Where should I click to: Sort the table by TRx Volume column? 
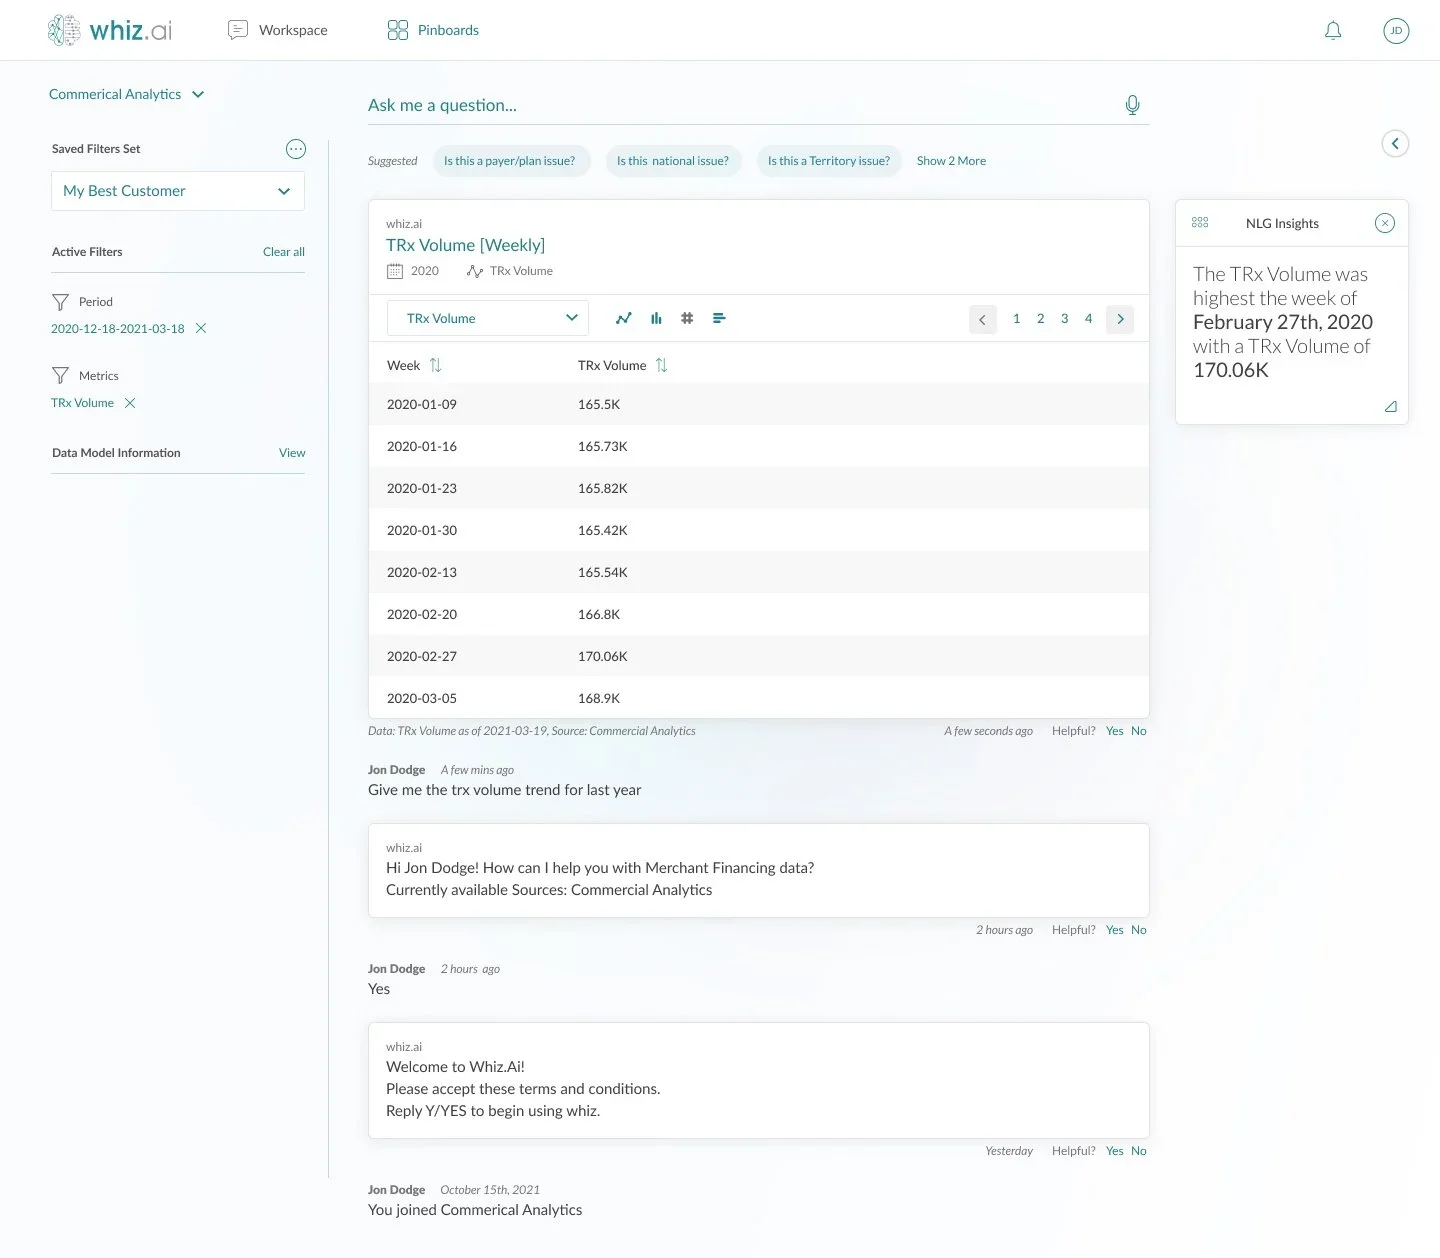(661, 365)
